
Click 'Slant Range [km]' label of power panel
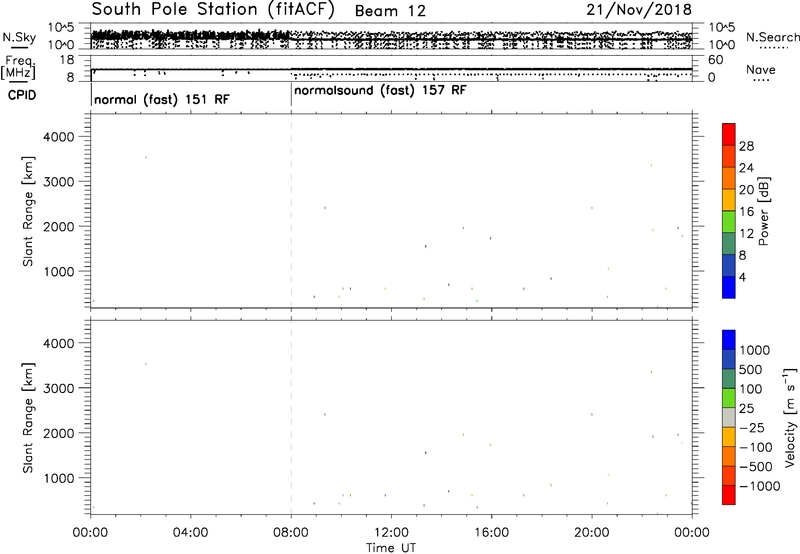click(28, 211)
